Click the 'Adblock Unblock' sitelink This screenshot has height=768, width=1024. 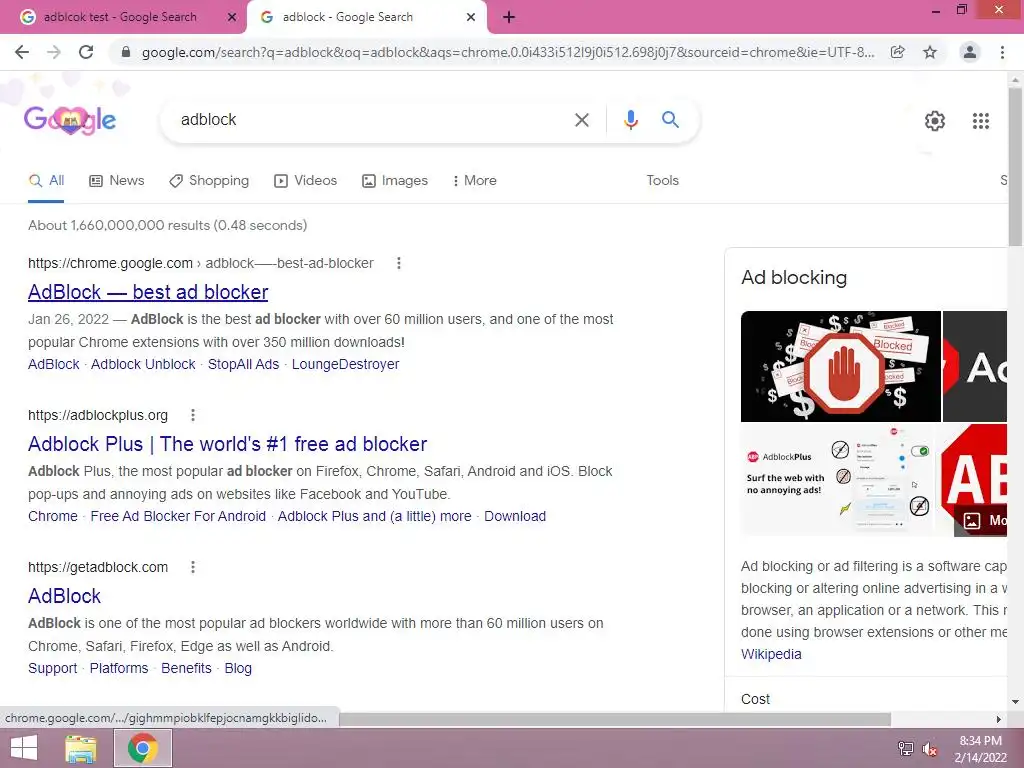[x=143, y=364]
